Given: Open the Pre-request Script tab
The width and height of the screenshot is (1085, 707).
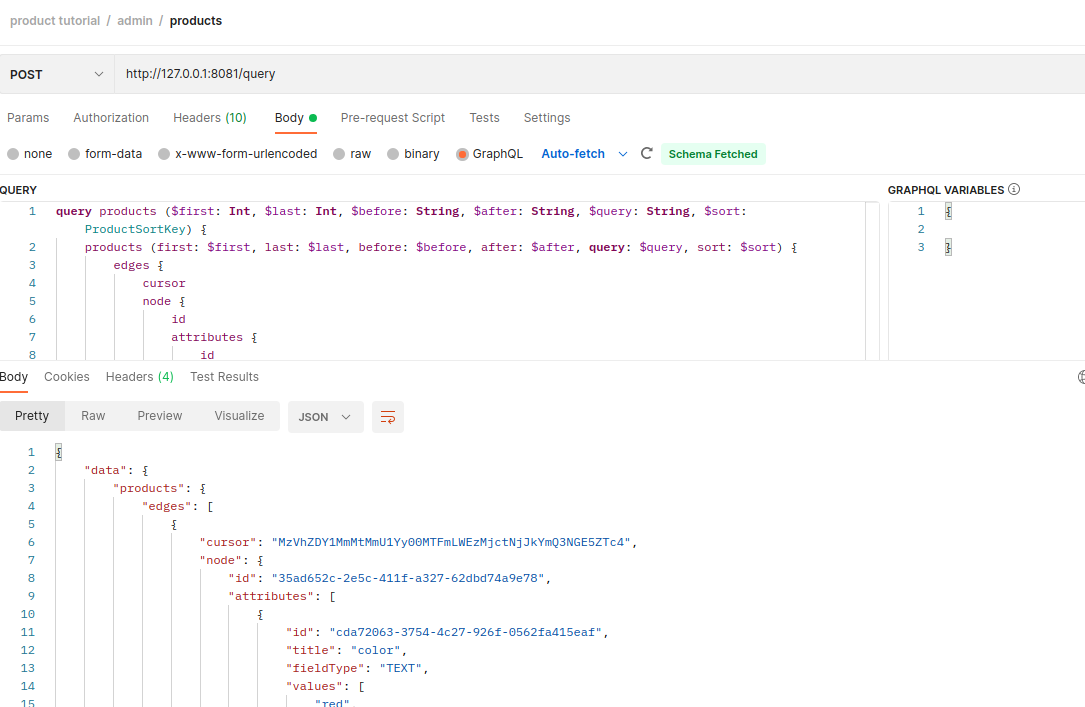Looking at the screenshot, I should click(392, 118).
